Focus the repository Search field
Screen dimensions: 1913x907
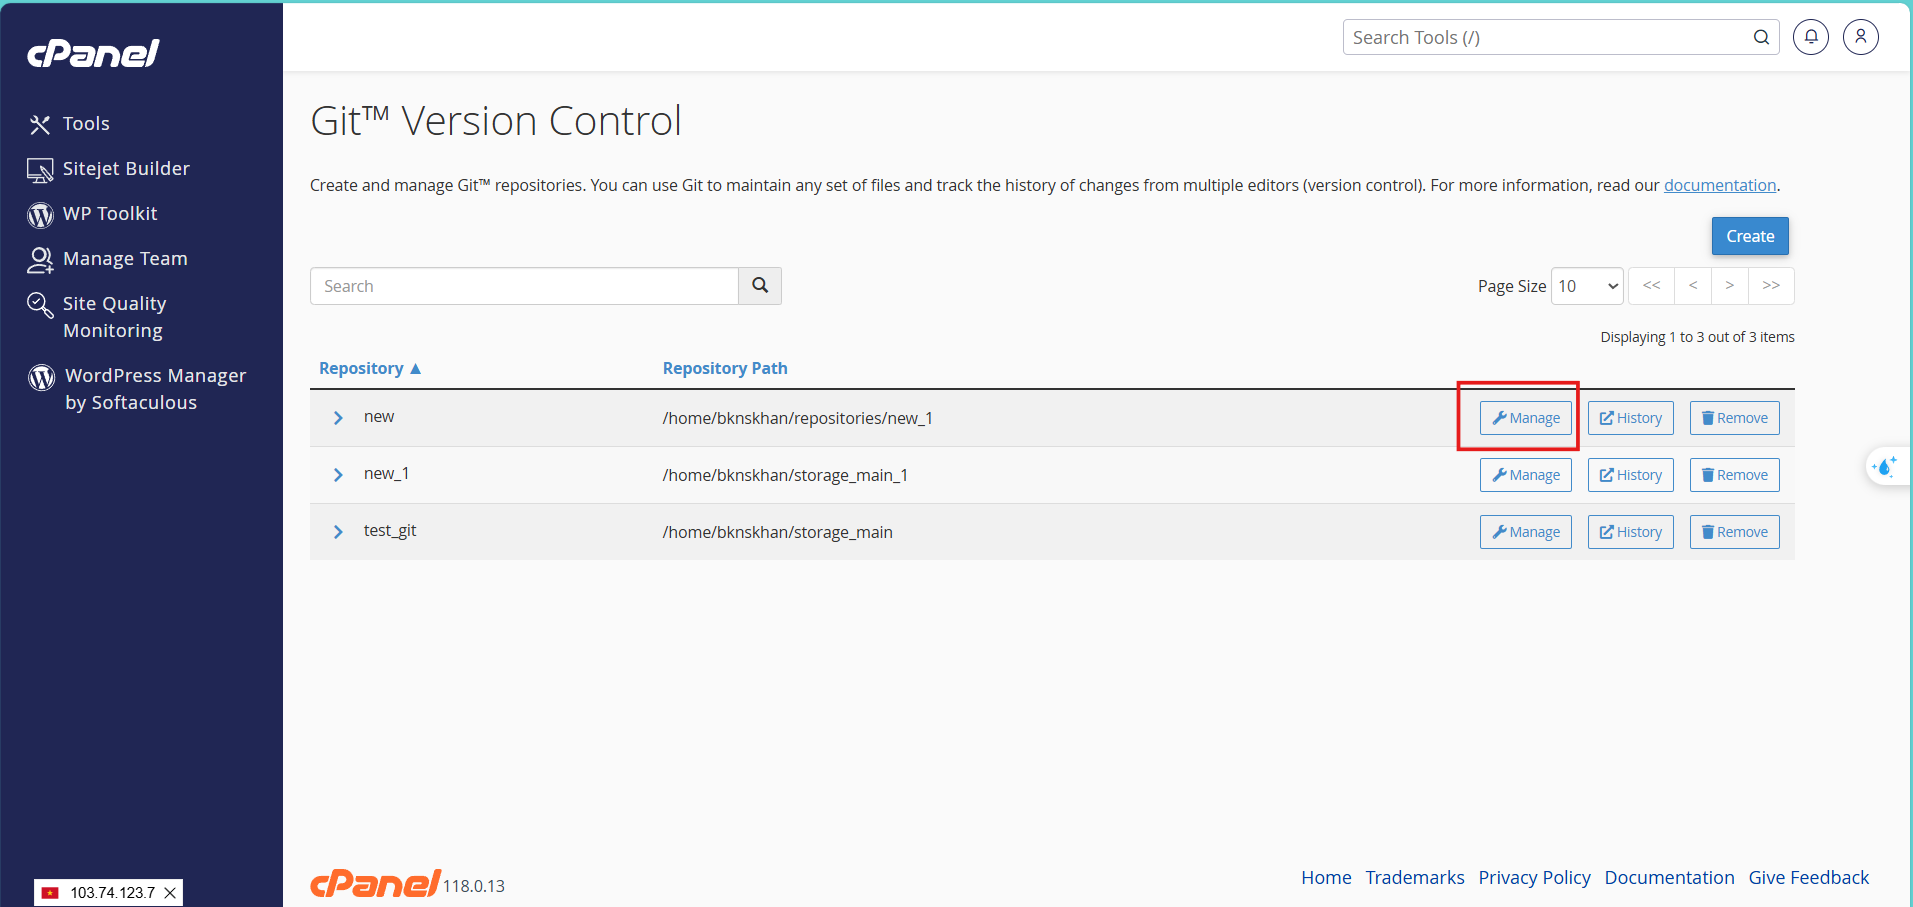point(524,286)
